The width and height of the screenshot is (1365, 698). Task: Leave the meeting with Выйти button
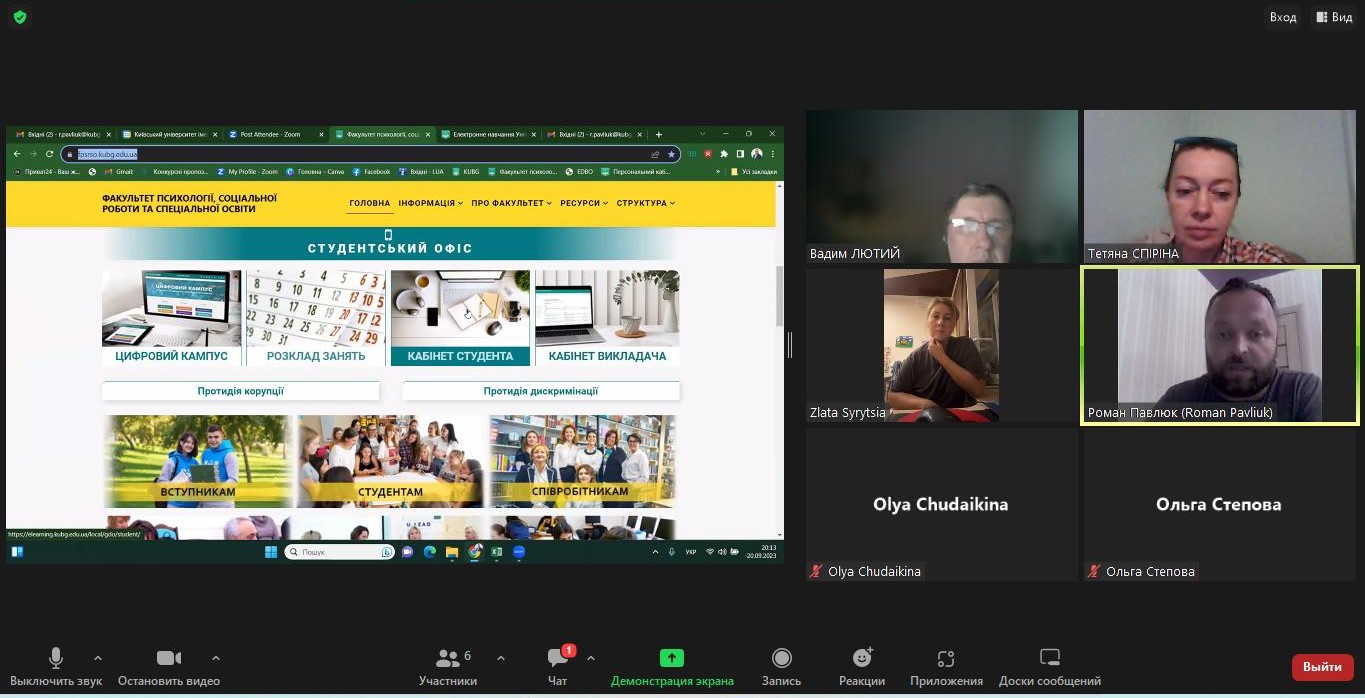1322,667
